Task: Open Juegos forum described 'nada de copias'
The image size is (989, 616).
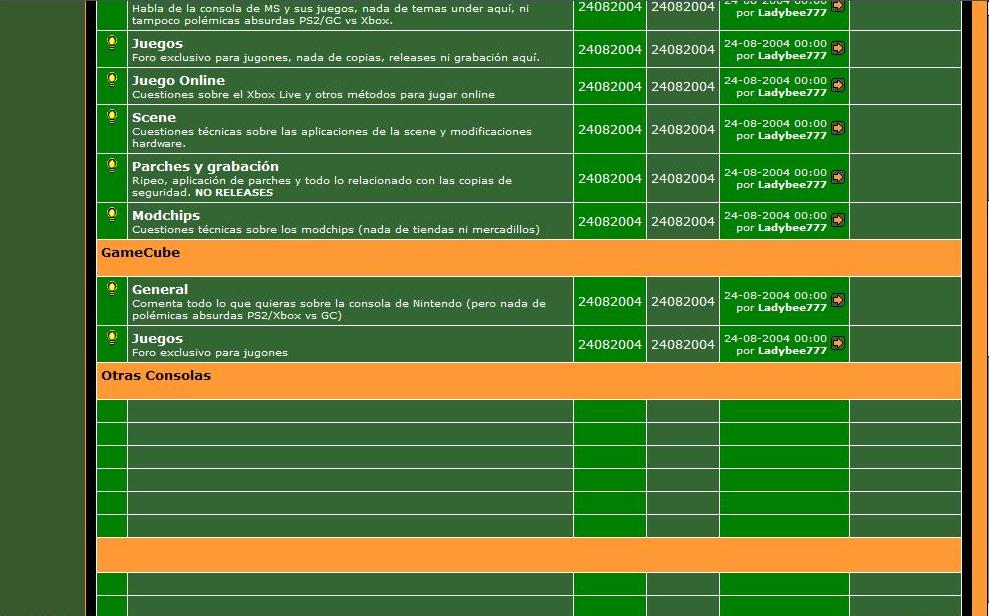Action: point(157,44)
